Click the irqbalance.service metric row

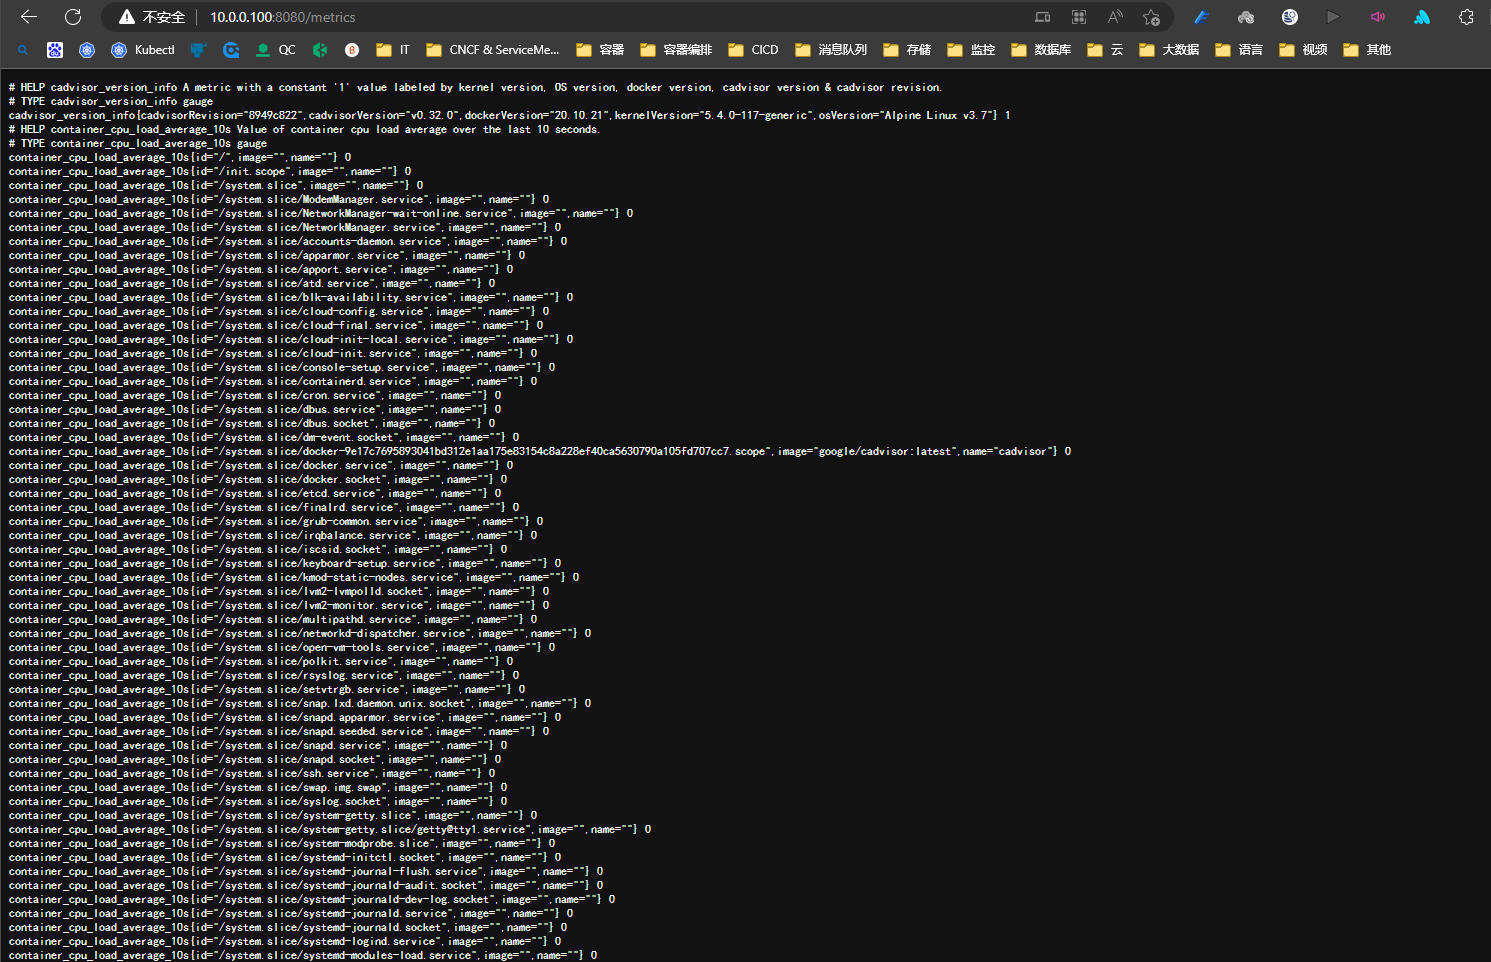click(273, 535)
